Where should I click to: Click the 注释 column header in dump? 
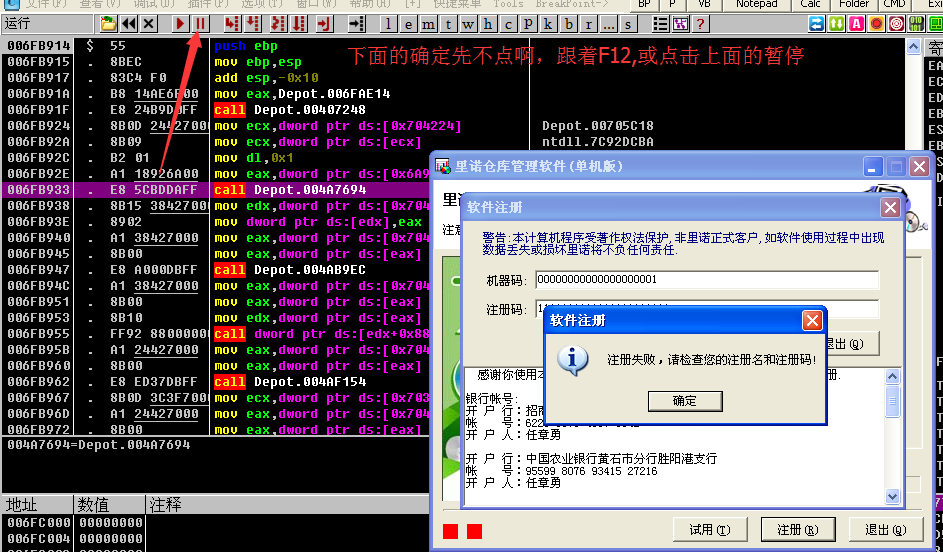287,504
